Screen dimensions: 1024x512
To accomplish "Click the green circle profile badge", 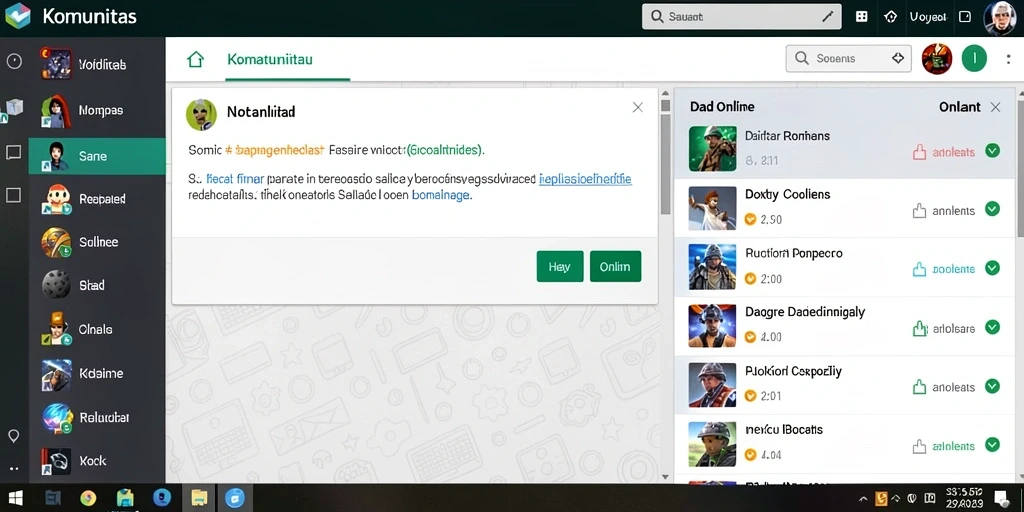I will (974, 59).
